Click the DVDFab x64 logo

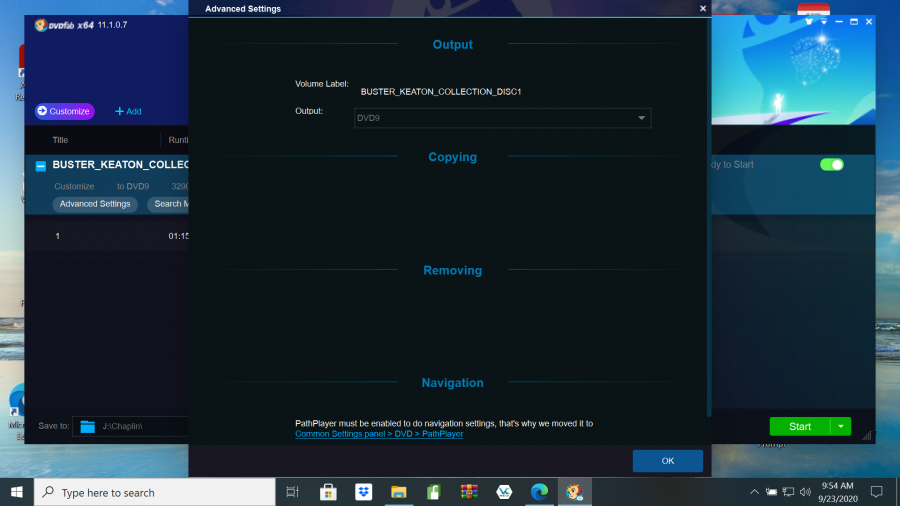tap(63, 25)
